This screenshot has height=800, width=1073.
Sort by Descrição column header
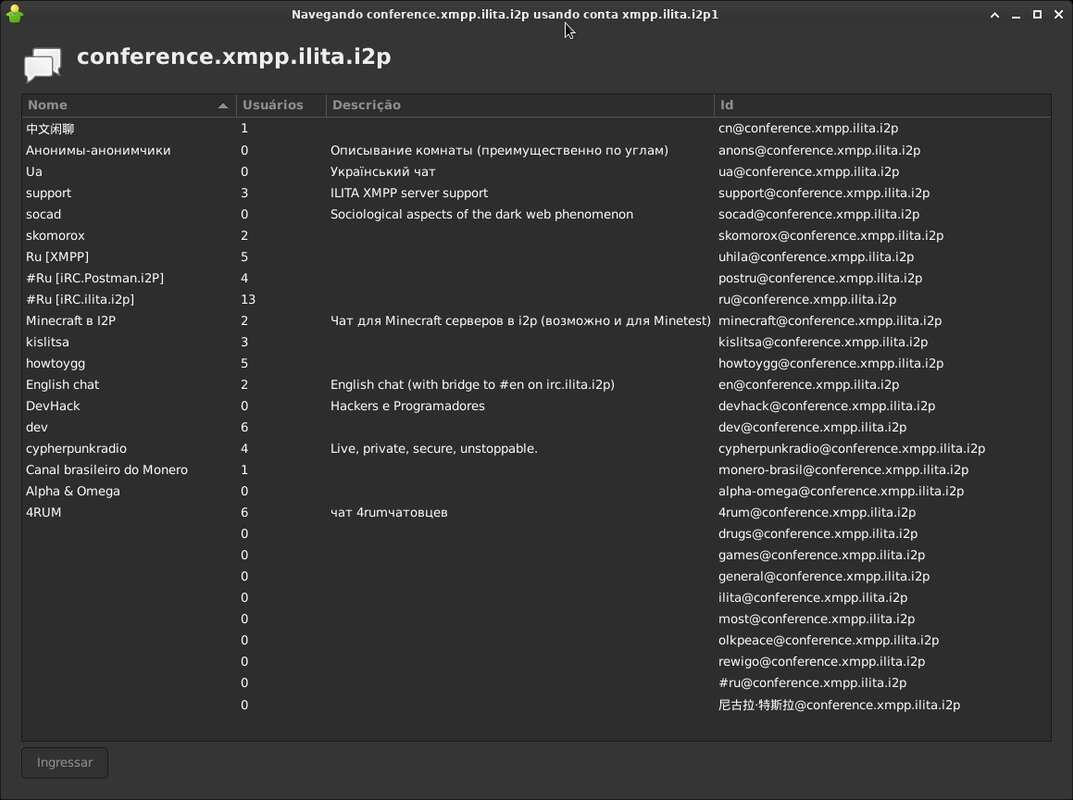pos(520,105)
